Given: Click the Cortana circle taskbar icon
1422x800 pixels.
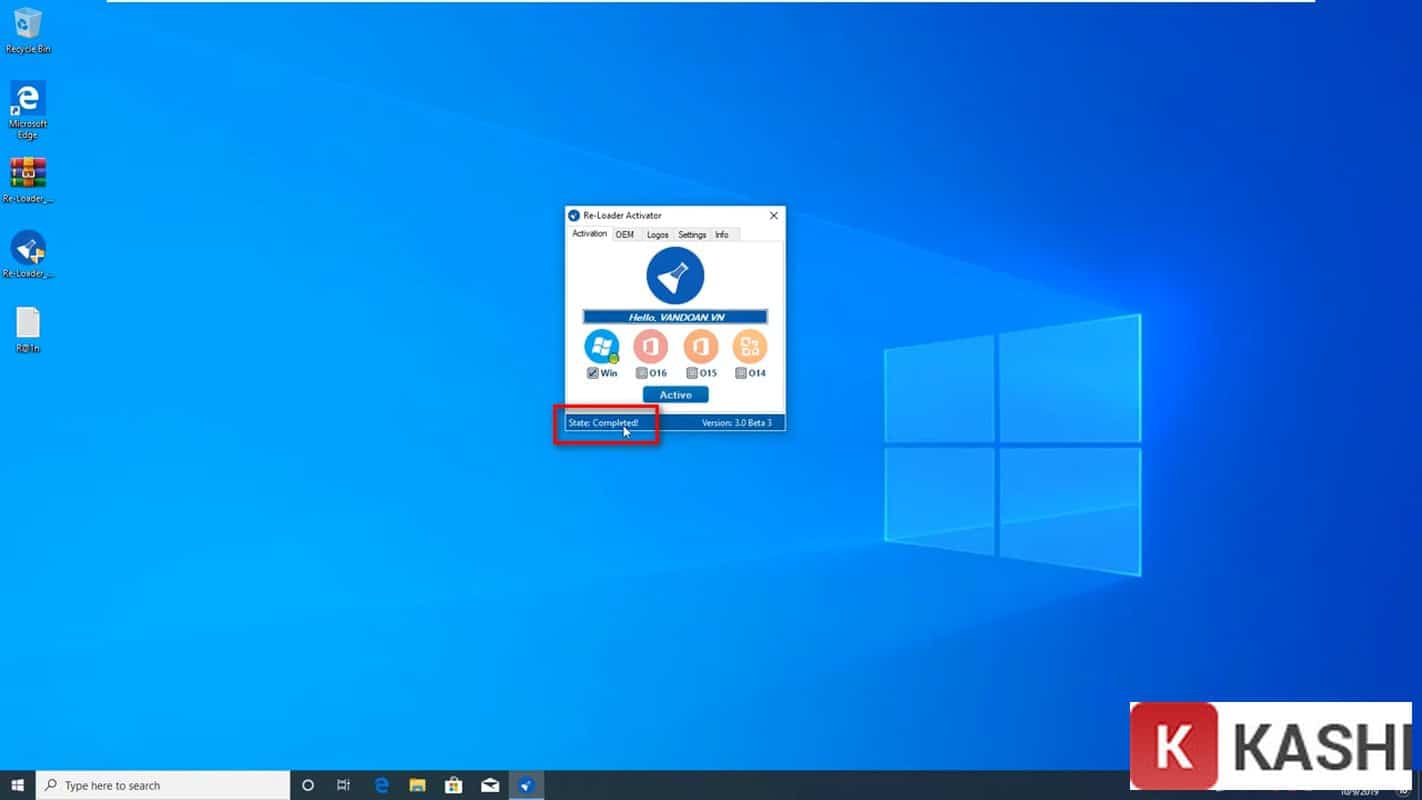Looking at the screenshot, I should [x=308, y=785].
